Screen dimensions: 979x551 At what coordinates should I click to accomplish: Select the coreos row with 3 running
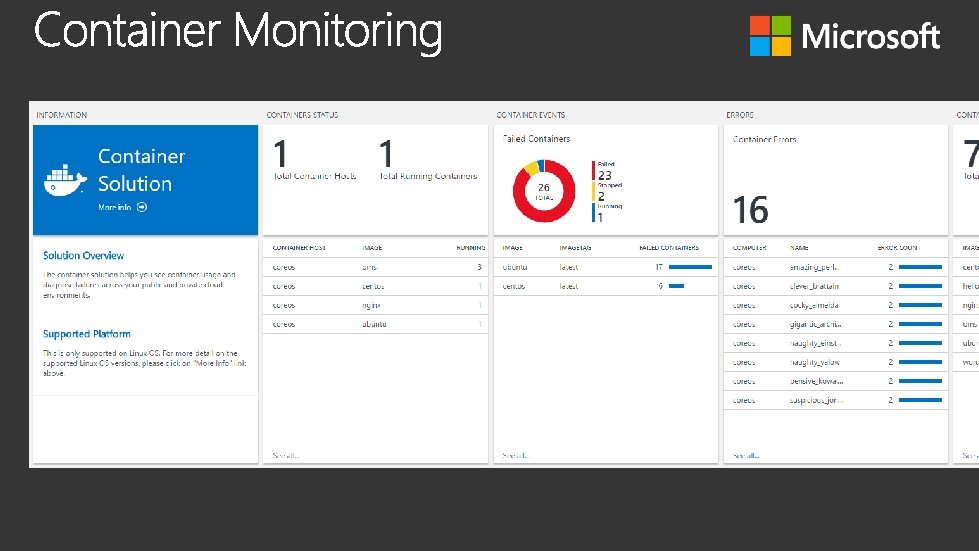(x=375, y=267)
